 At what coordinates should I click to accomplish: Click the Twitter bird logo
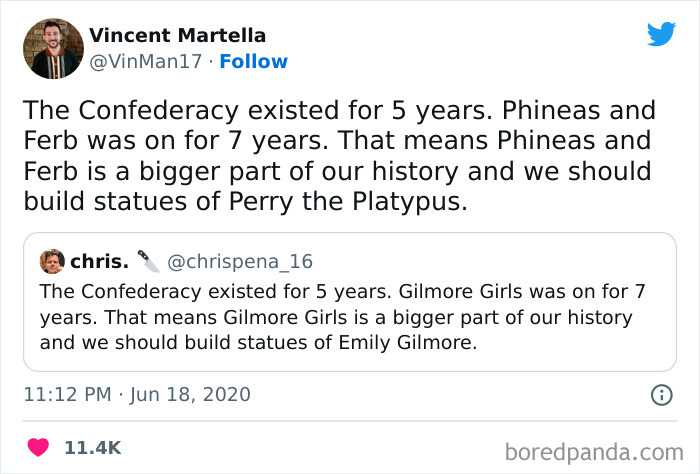[661, 34]
